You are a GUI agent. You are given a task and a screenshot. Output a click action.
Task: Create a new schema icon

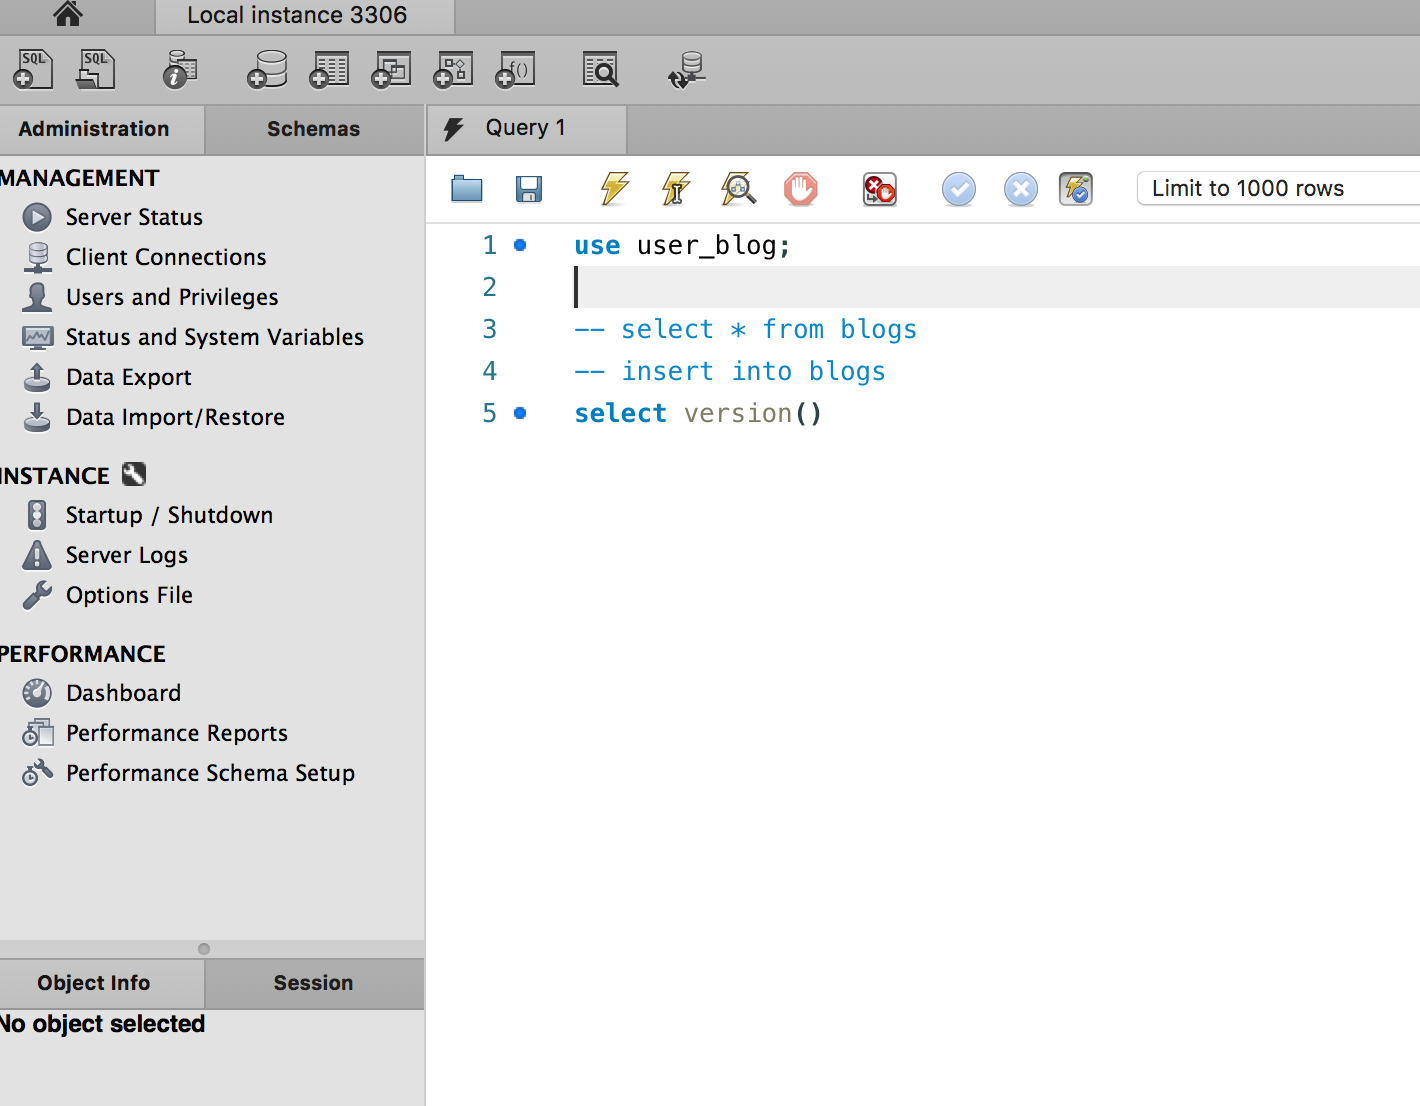(x=267, y=70)
